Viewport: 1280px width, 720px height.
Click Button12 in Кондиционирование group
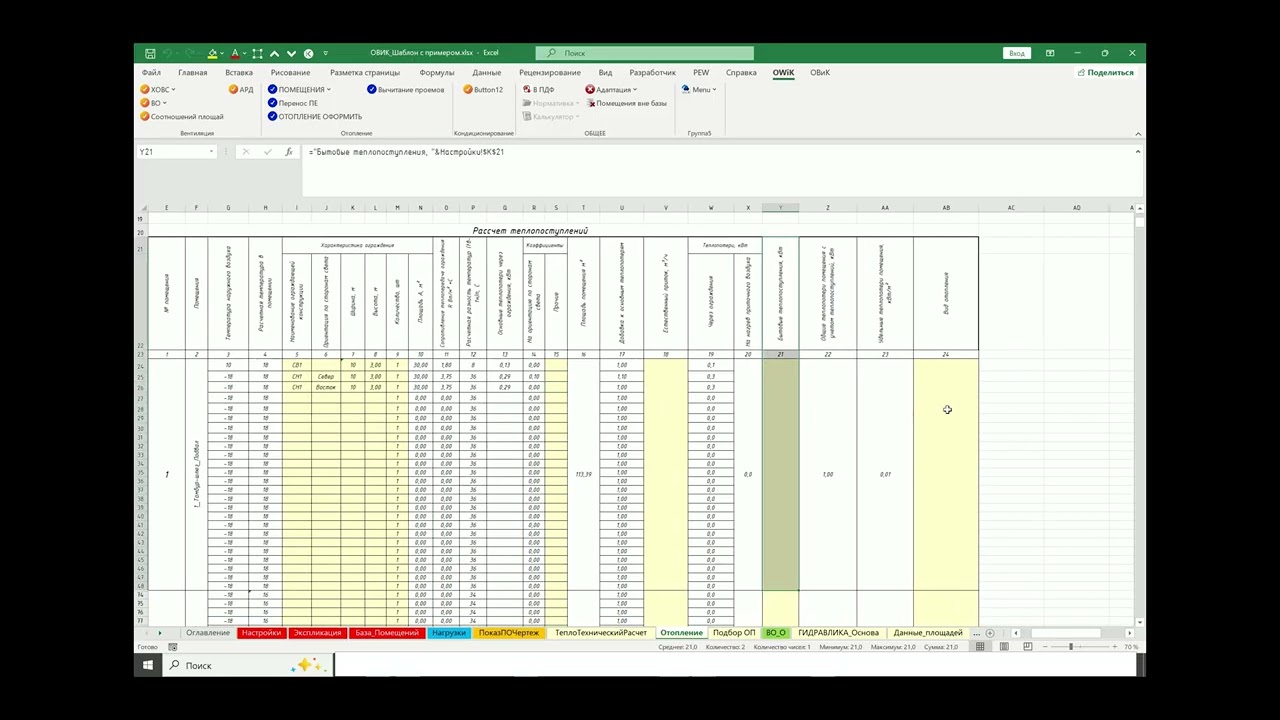pyautogui.click(x=482, y=89)
